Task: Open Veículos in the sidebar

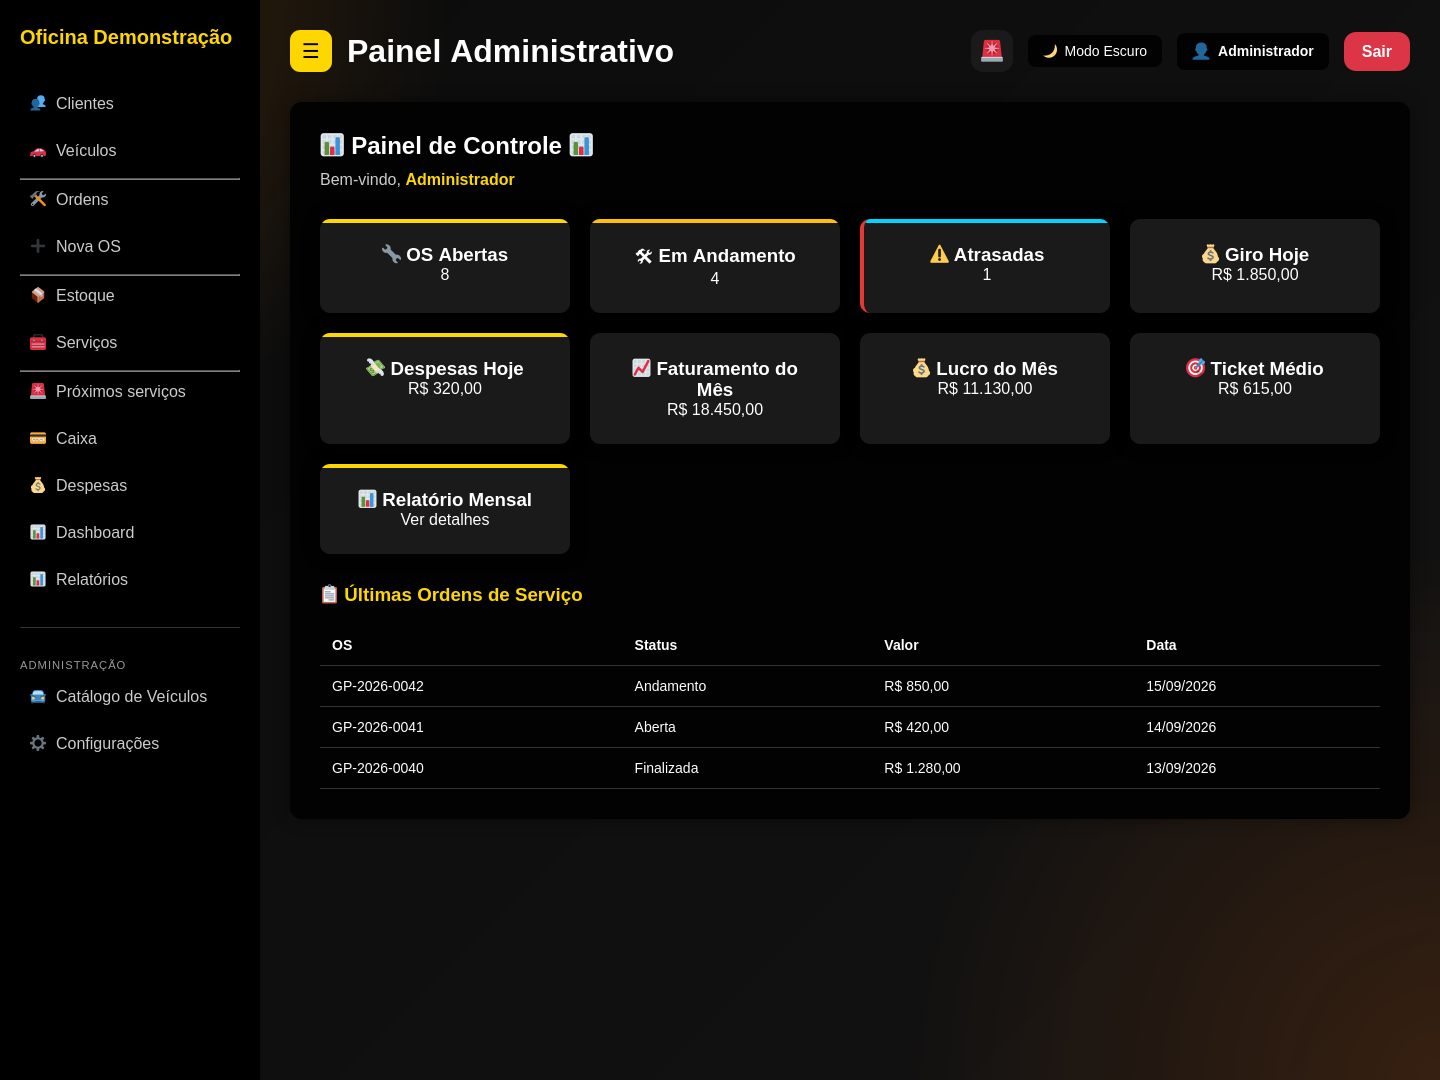Action: pos(130,151)
